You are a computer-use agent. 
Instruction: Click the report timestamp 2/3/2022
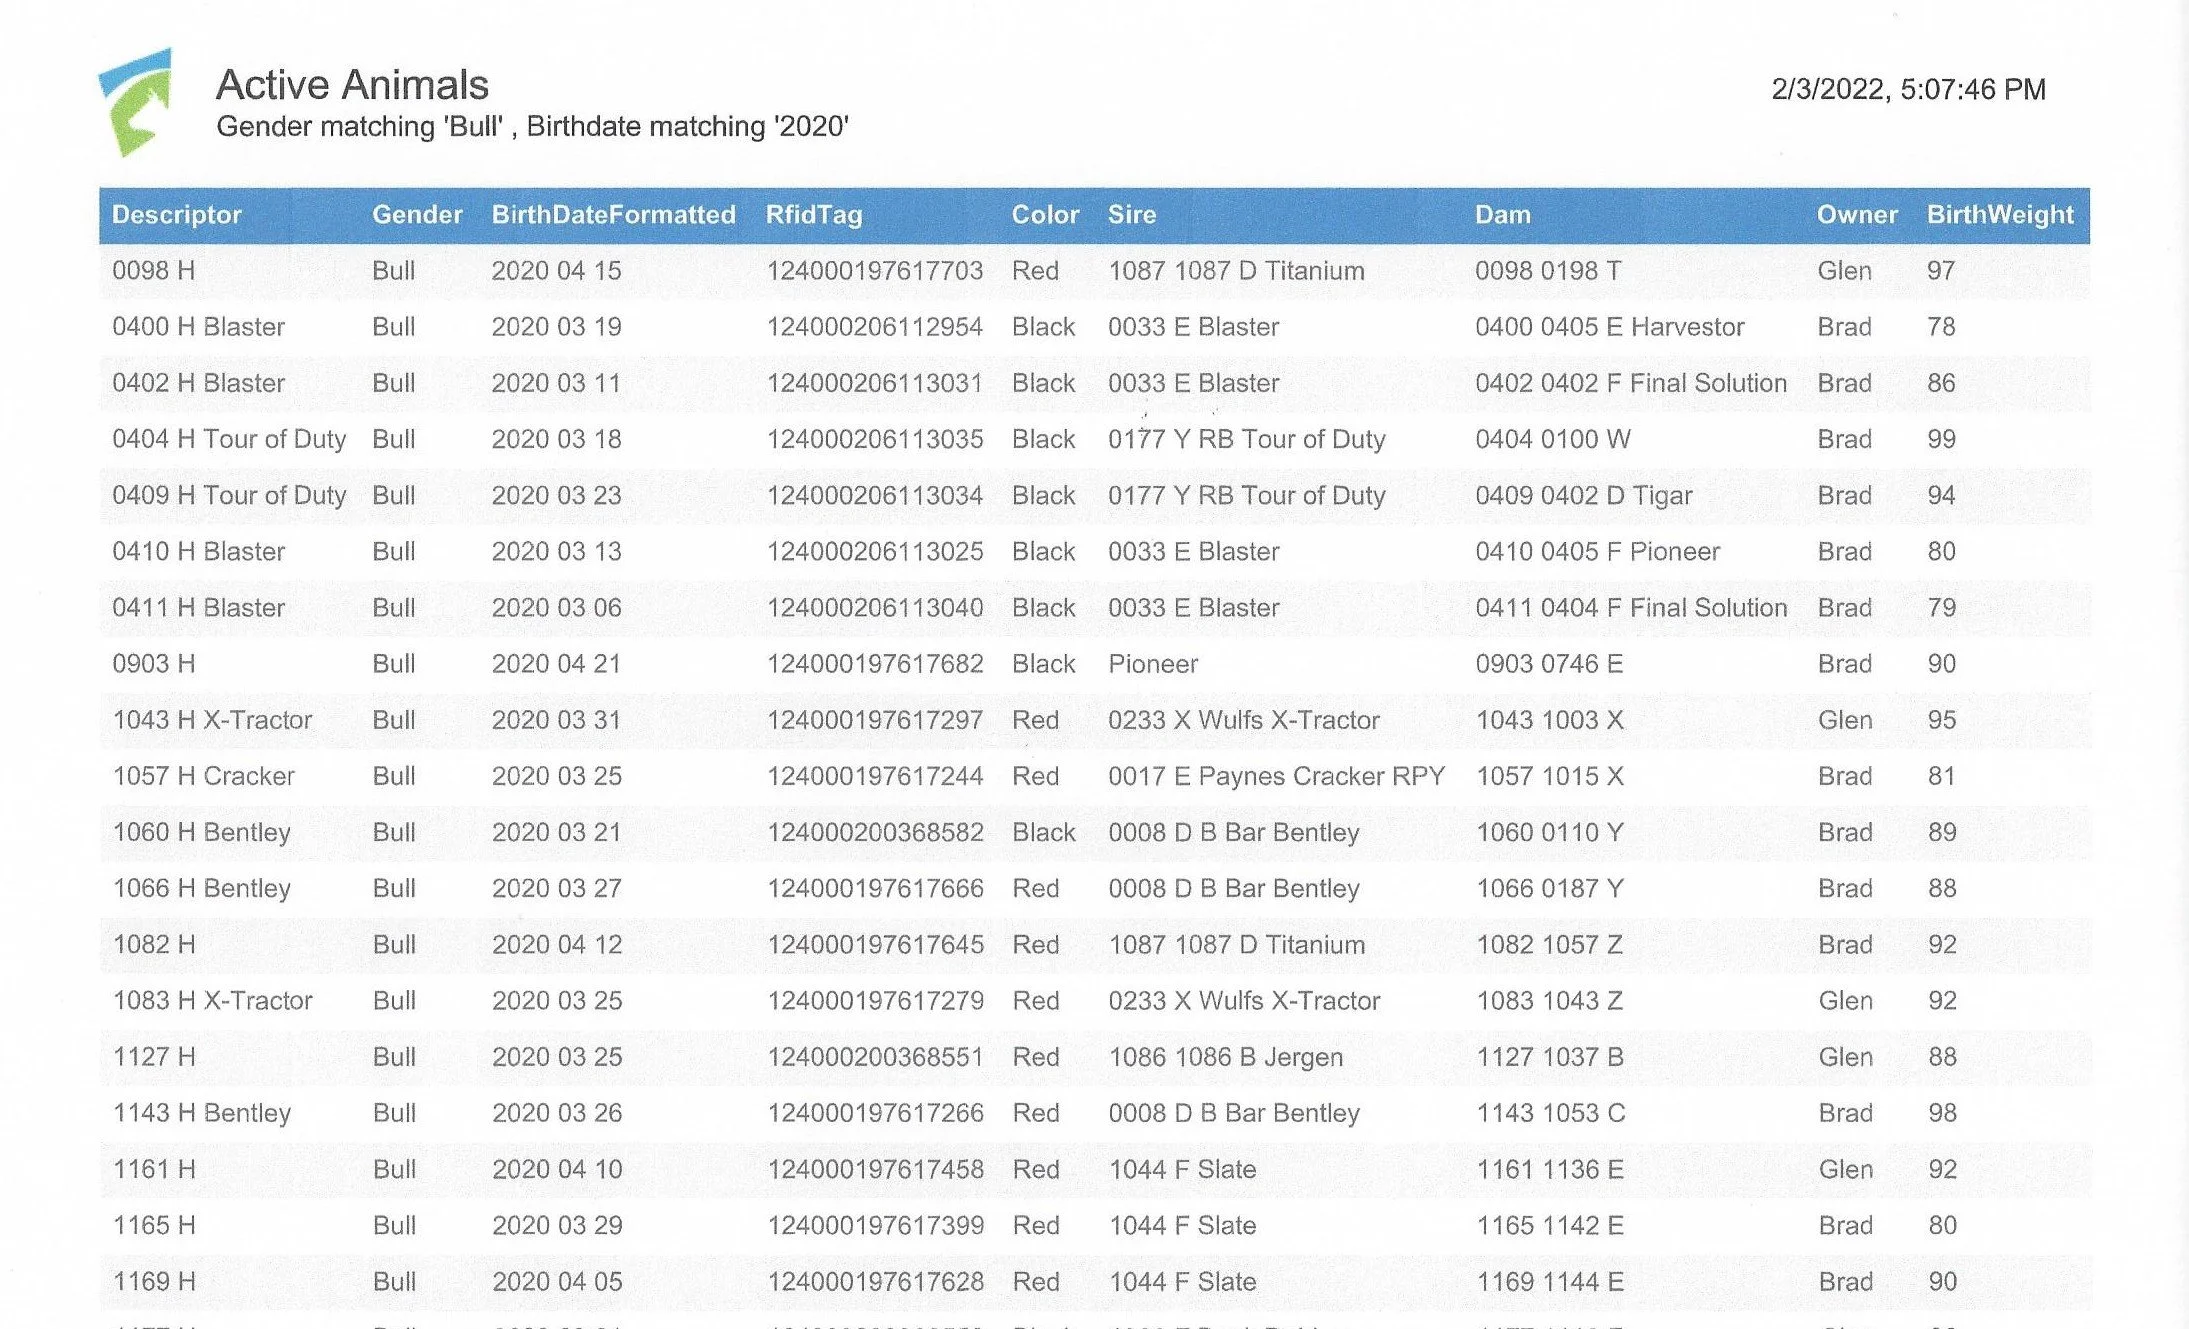coord(1907,90)
